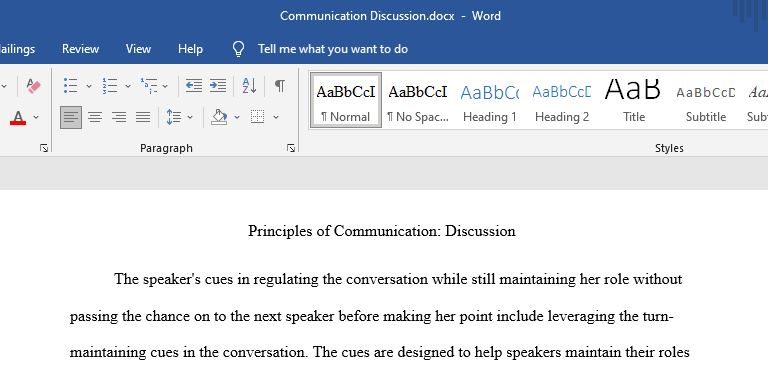Apply the Title style

(634, 100)
